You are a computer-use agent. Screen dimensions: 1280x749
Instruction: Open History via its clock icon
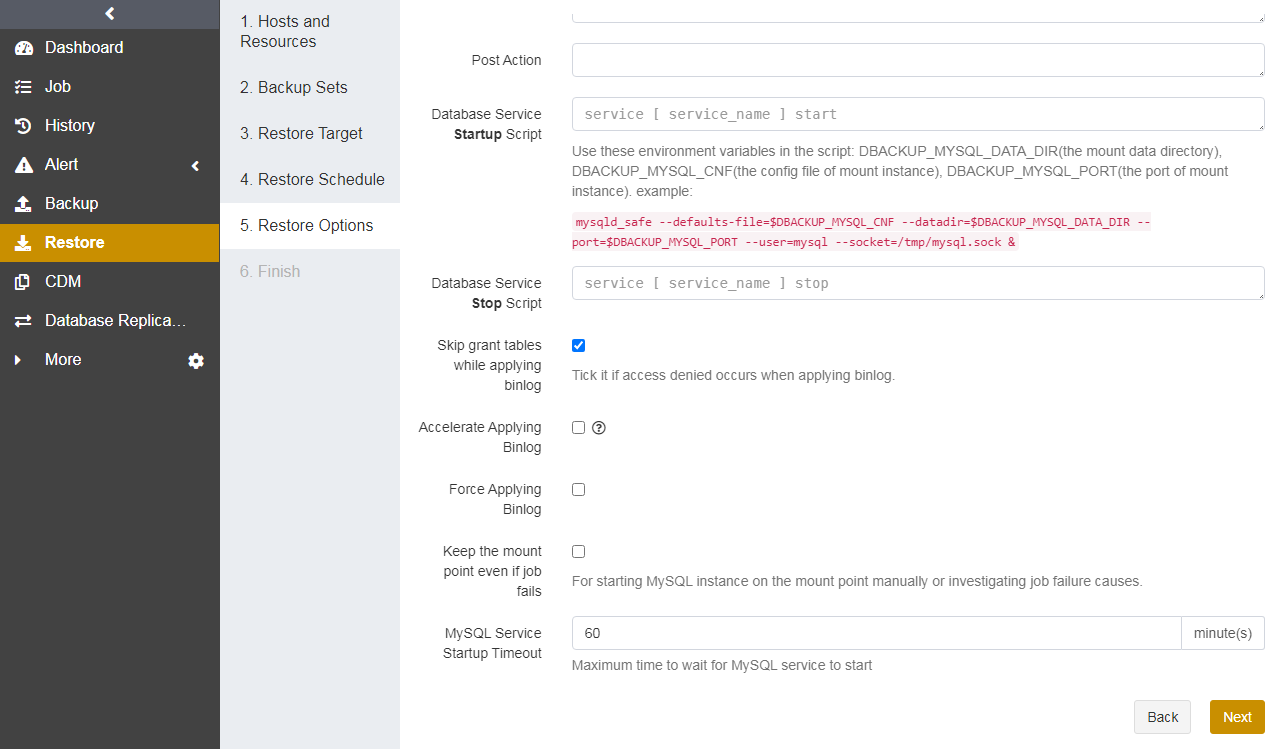click(24, 126)
